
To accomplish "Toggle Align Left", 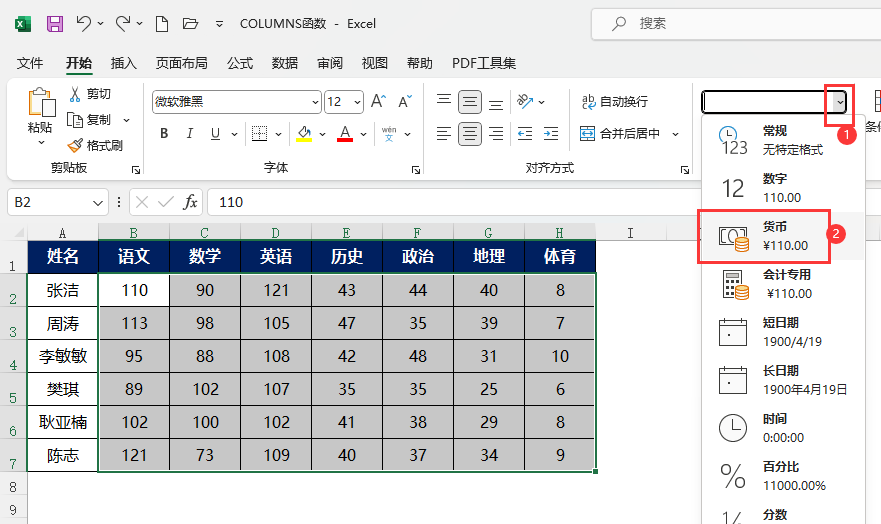I will coord(444,134).
